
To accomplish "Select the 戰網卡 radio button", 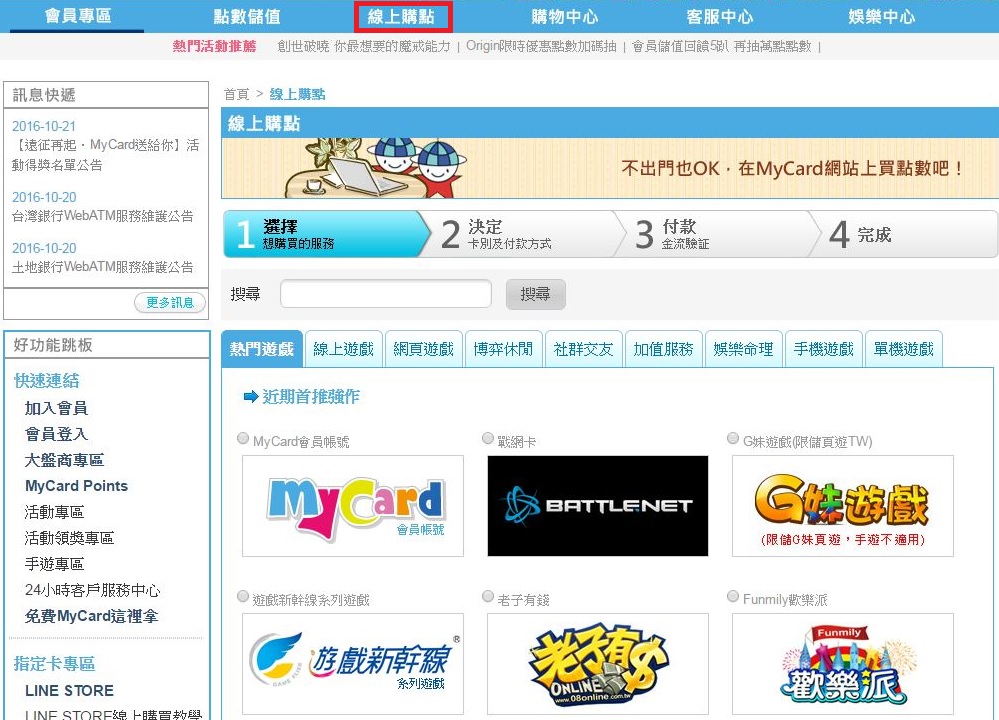I will [487, 438].
